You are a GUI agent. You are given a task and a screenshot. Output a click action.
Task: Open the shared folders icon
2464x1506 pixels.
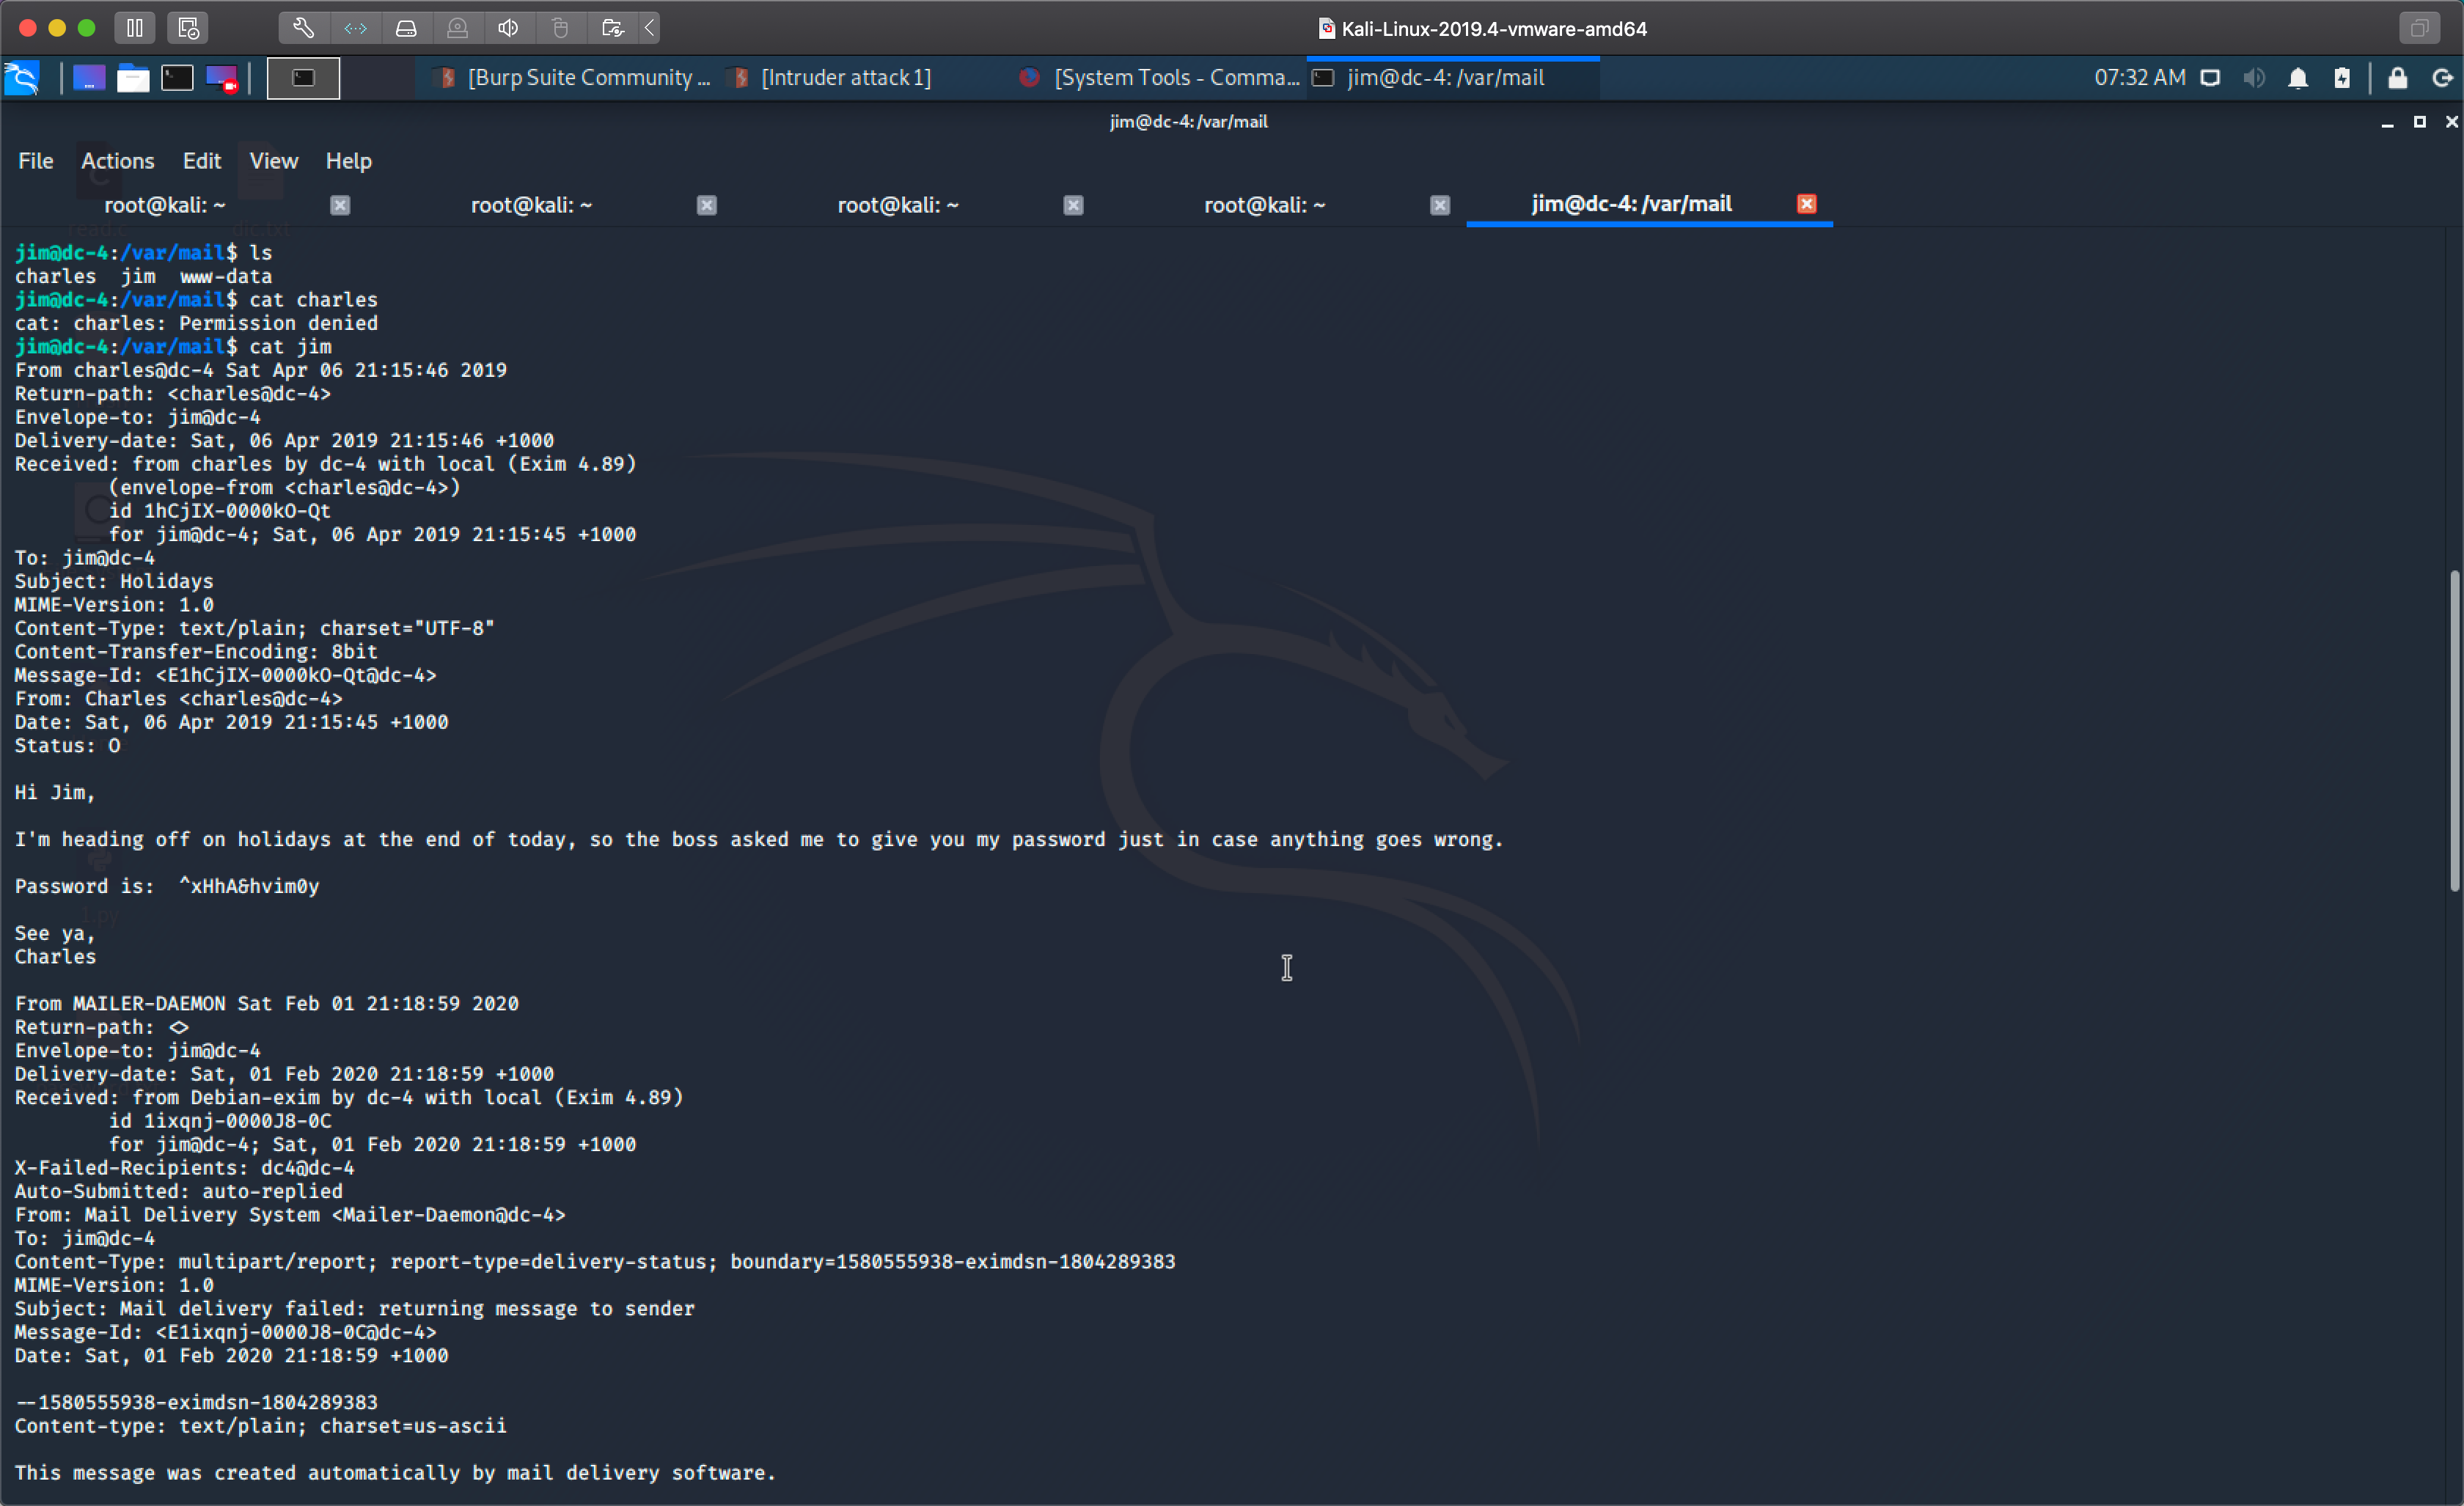[x=612, y=28]
